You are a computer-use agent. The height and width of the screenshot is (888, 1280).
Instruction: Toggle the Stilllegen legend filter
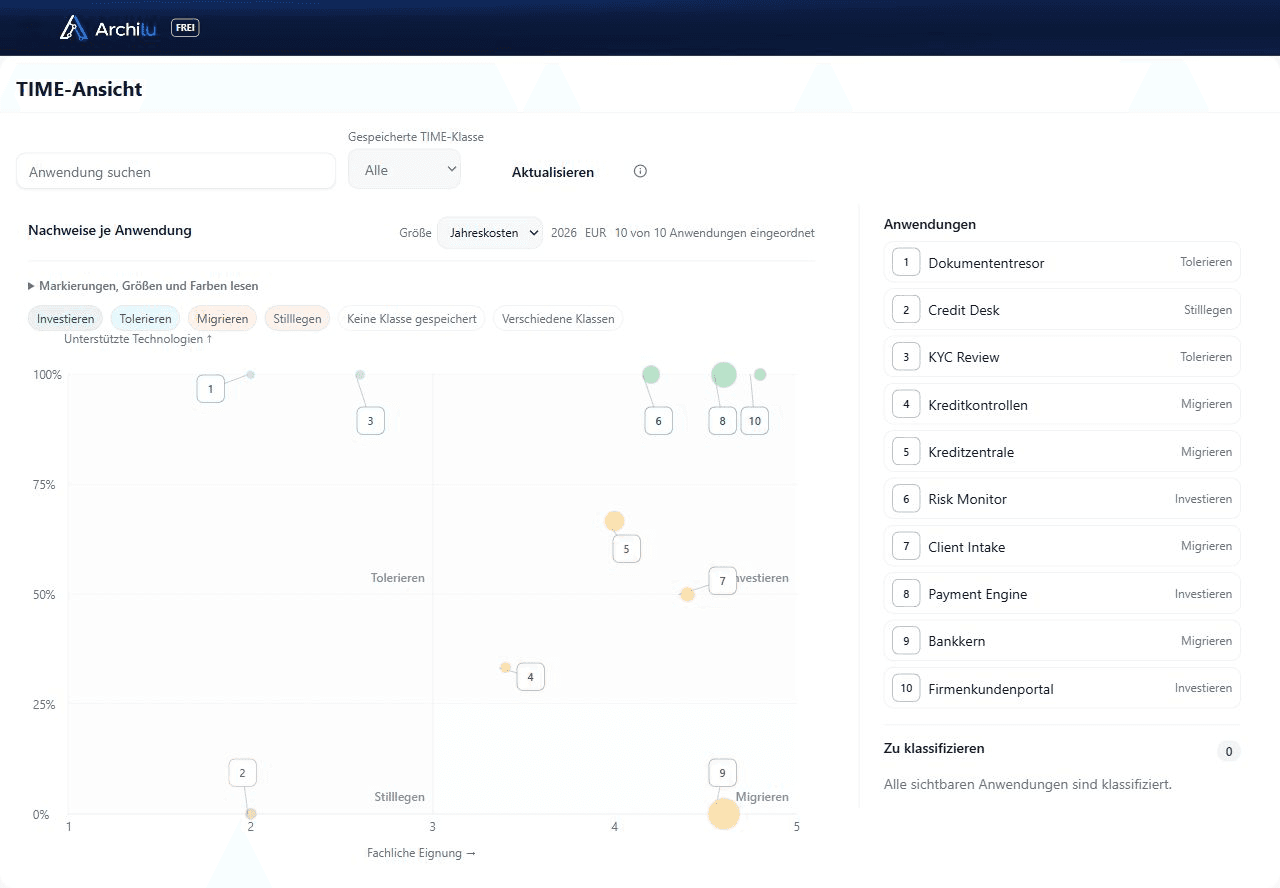tap(297, 319)
